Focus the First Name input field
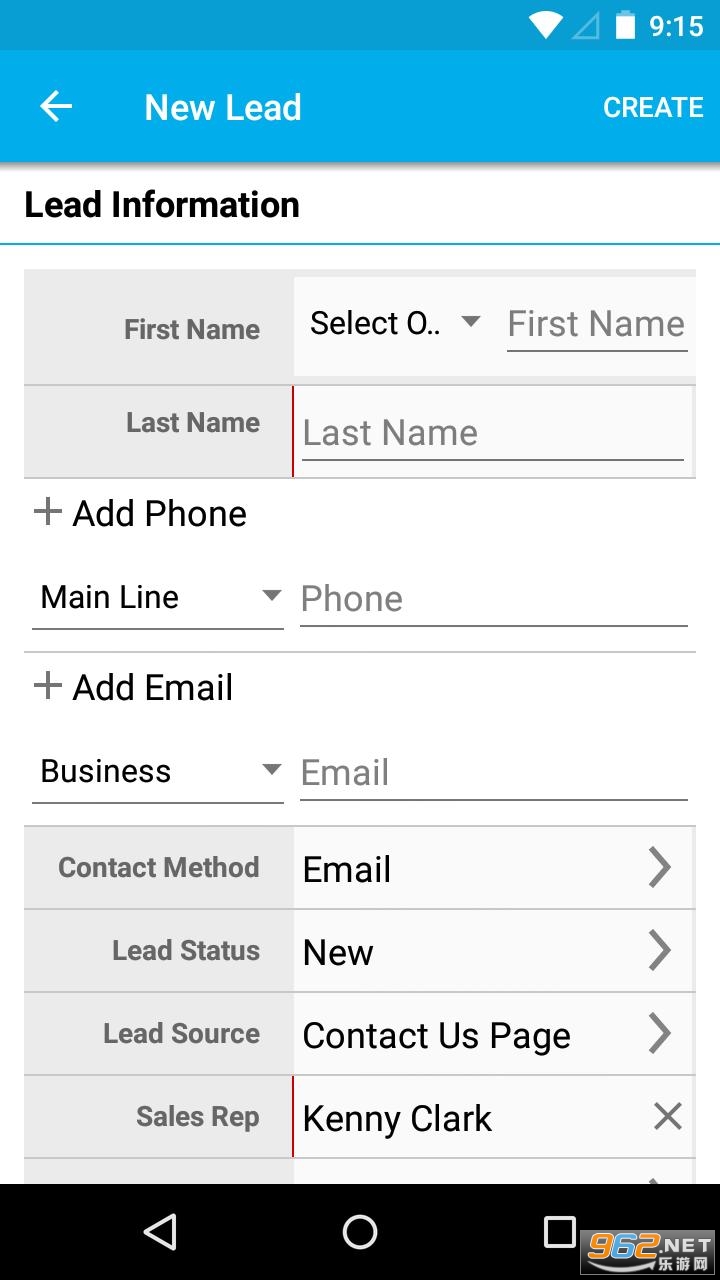This screenshot has width=720, height=1280. (596, 325)
